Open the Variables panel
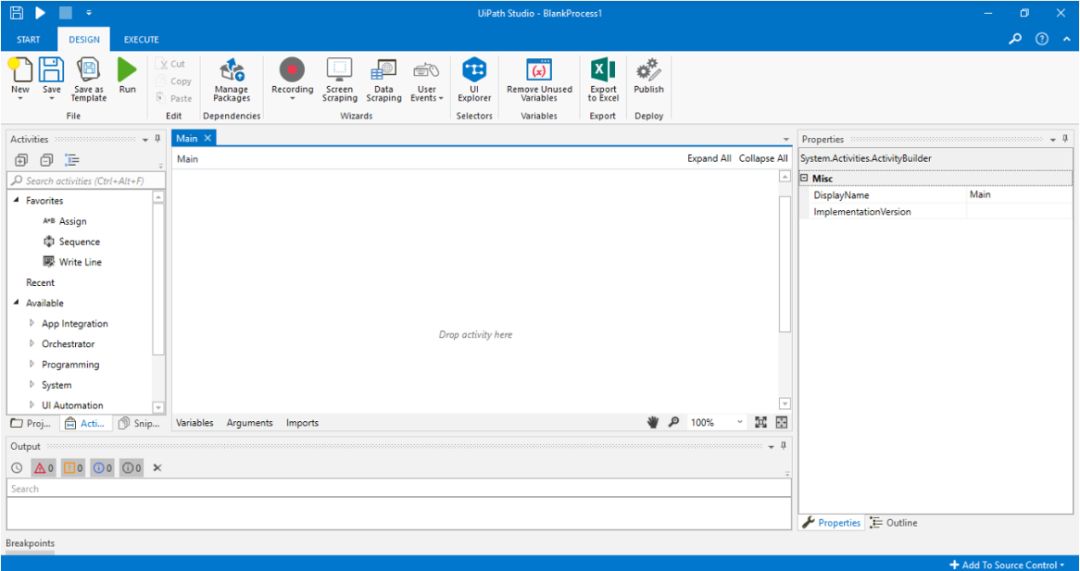This screenshot has height=571, width=1080. 194,423
